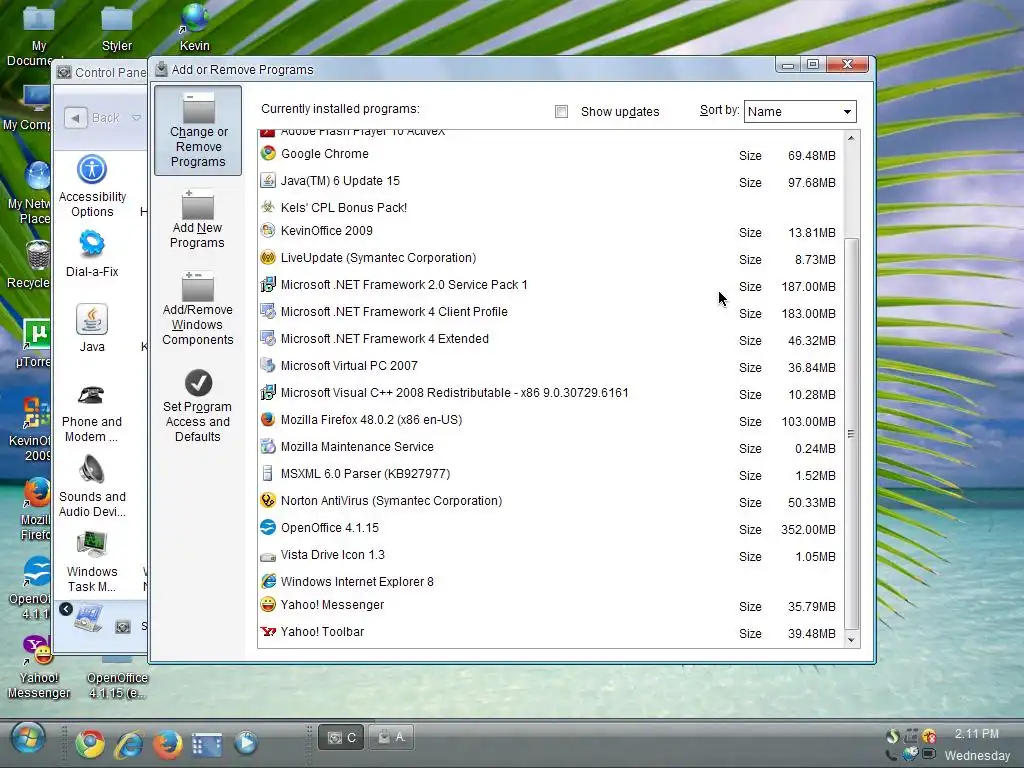Select the Google Chrome program icon in list
The image size is (1024, 768).
[268, 153]
